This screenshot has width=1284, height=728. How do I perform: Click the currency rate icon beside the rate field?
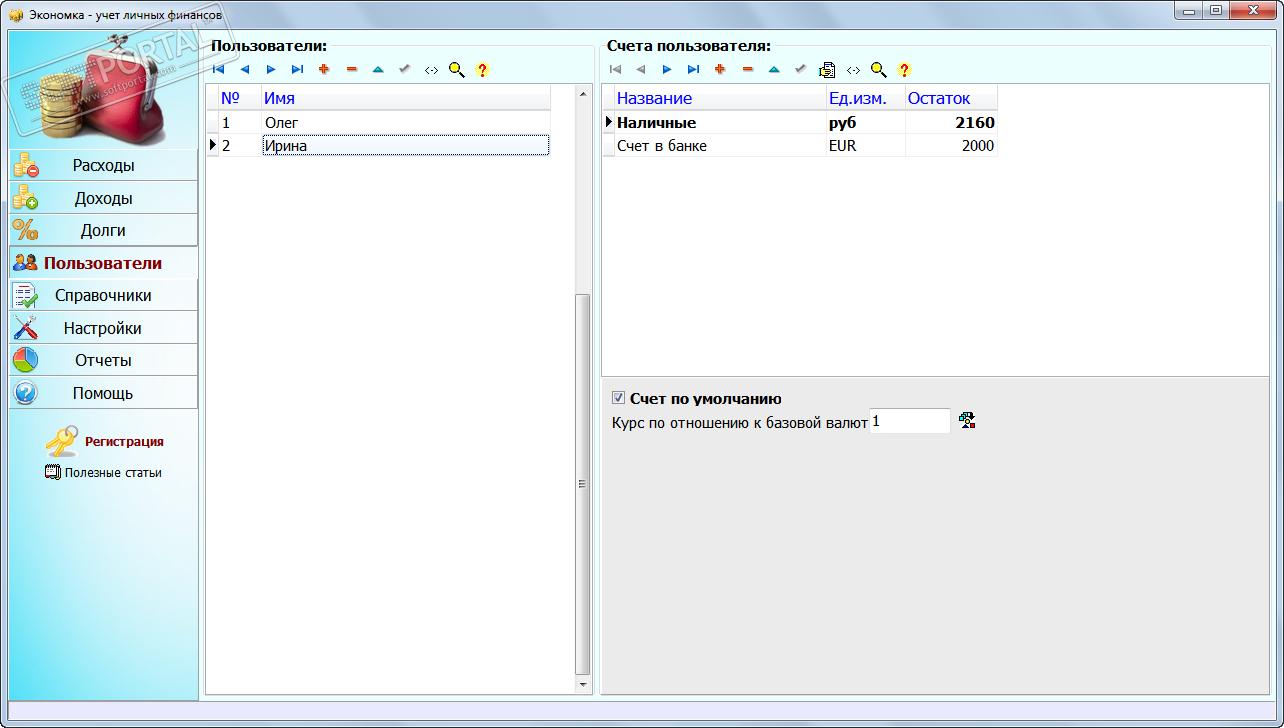(967, 421)
